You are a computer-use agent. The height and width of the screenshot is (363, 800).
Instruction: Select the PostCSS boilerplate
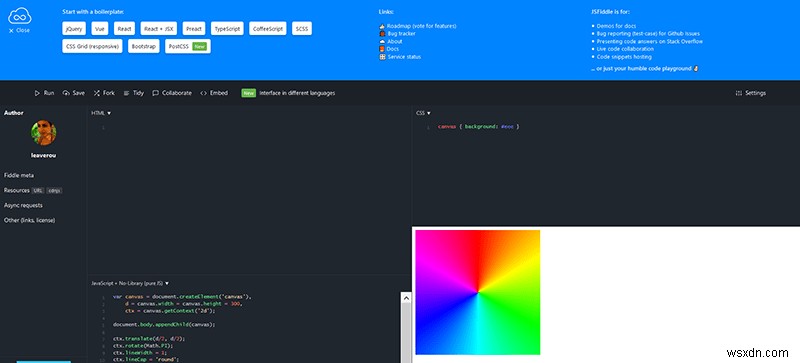(x=188, y=46)
